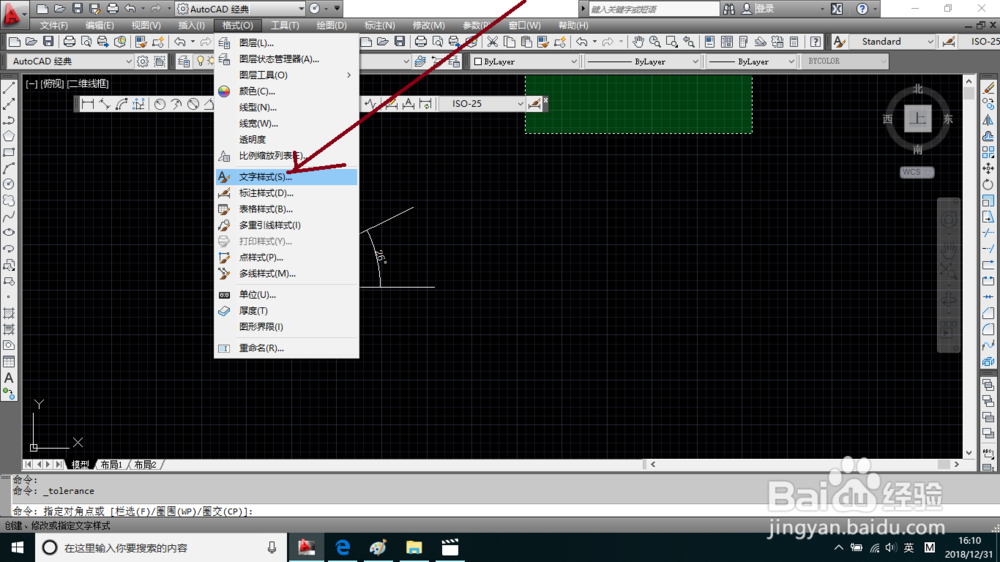Open the WCS coordinate system menu
This screenshot has width=1000, height=562.
[x=917, y=172]
